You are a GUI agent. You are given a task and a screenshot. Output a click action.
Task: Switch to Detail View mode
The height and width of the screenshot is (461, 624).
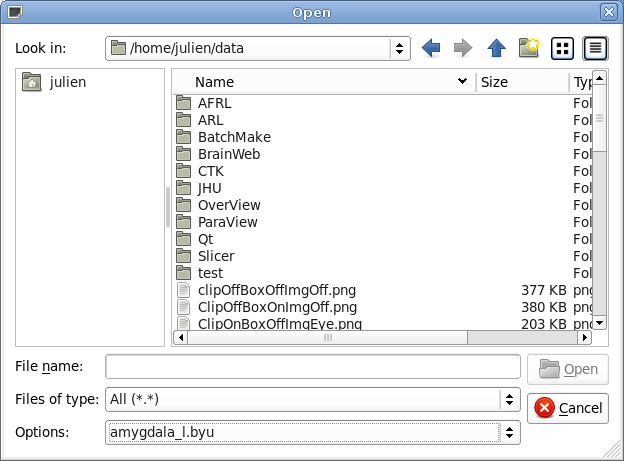pyautogui.click(x=595, y=48)
